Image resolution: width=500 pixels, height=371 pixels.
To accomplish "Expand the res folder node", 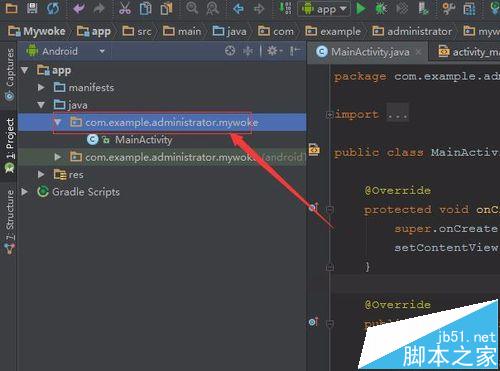I will click(41, 174).
